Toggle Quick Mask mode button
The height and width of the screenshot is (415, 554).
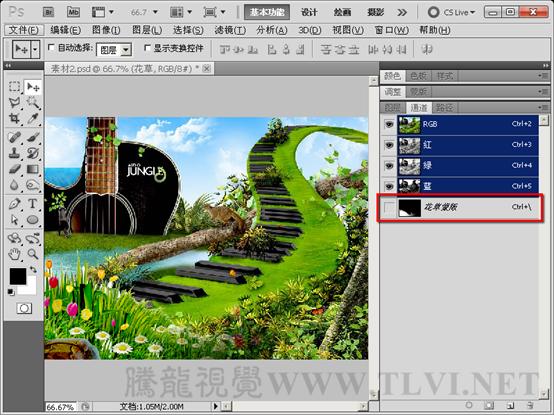click(x=24, y=308)
